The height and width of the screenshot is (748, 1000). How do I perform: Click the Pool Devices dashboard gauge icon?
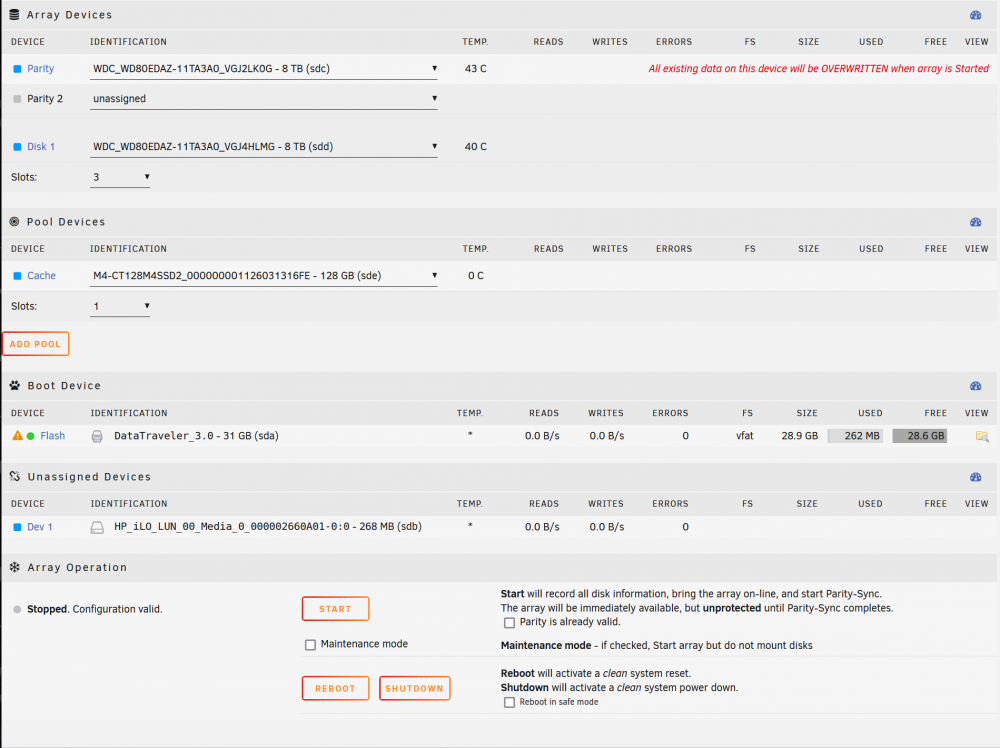pos(975,223)
